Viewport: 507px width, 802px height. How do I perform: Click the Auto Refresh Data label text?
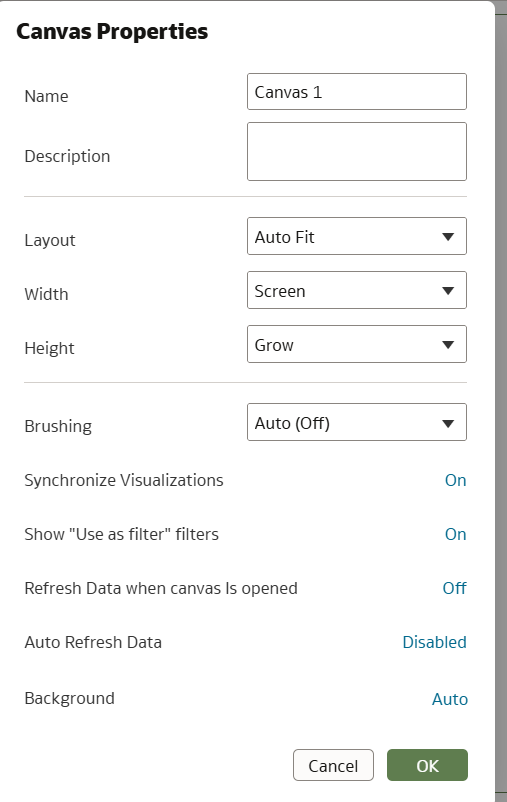93,642
